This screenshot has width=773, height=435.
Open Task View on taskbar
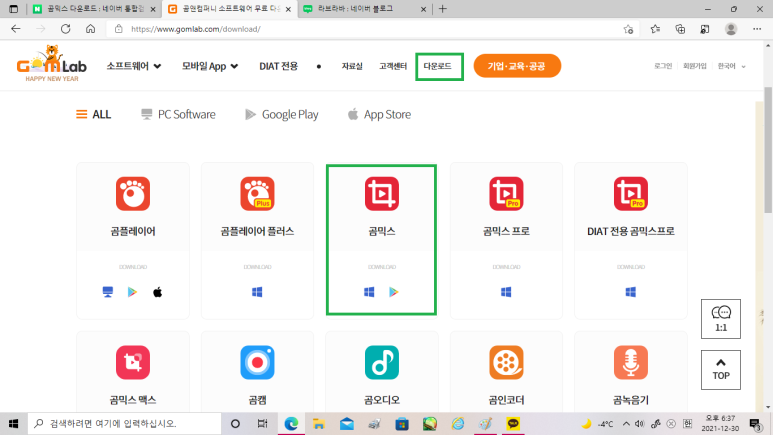[262, 424]
